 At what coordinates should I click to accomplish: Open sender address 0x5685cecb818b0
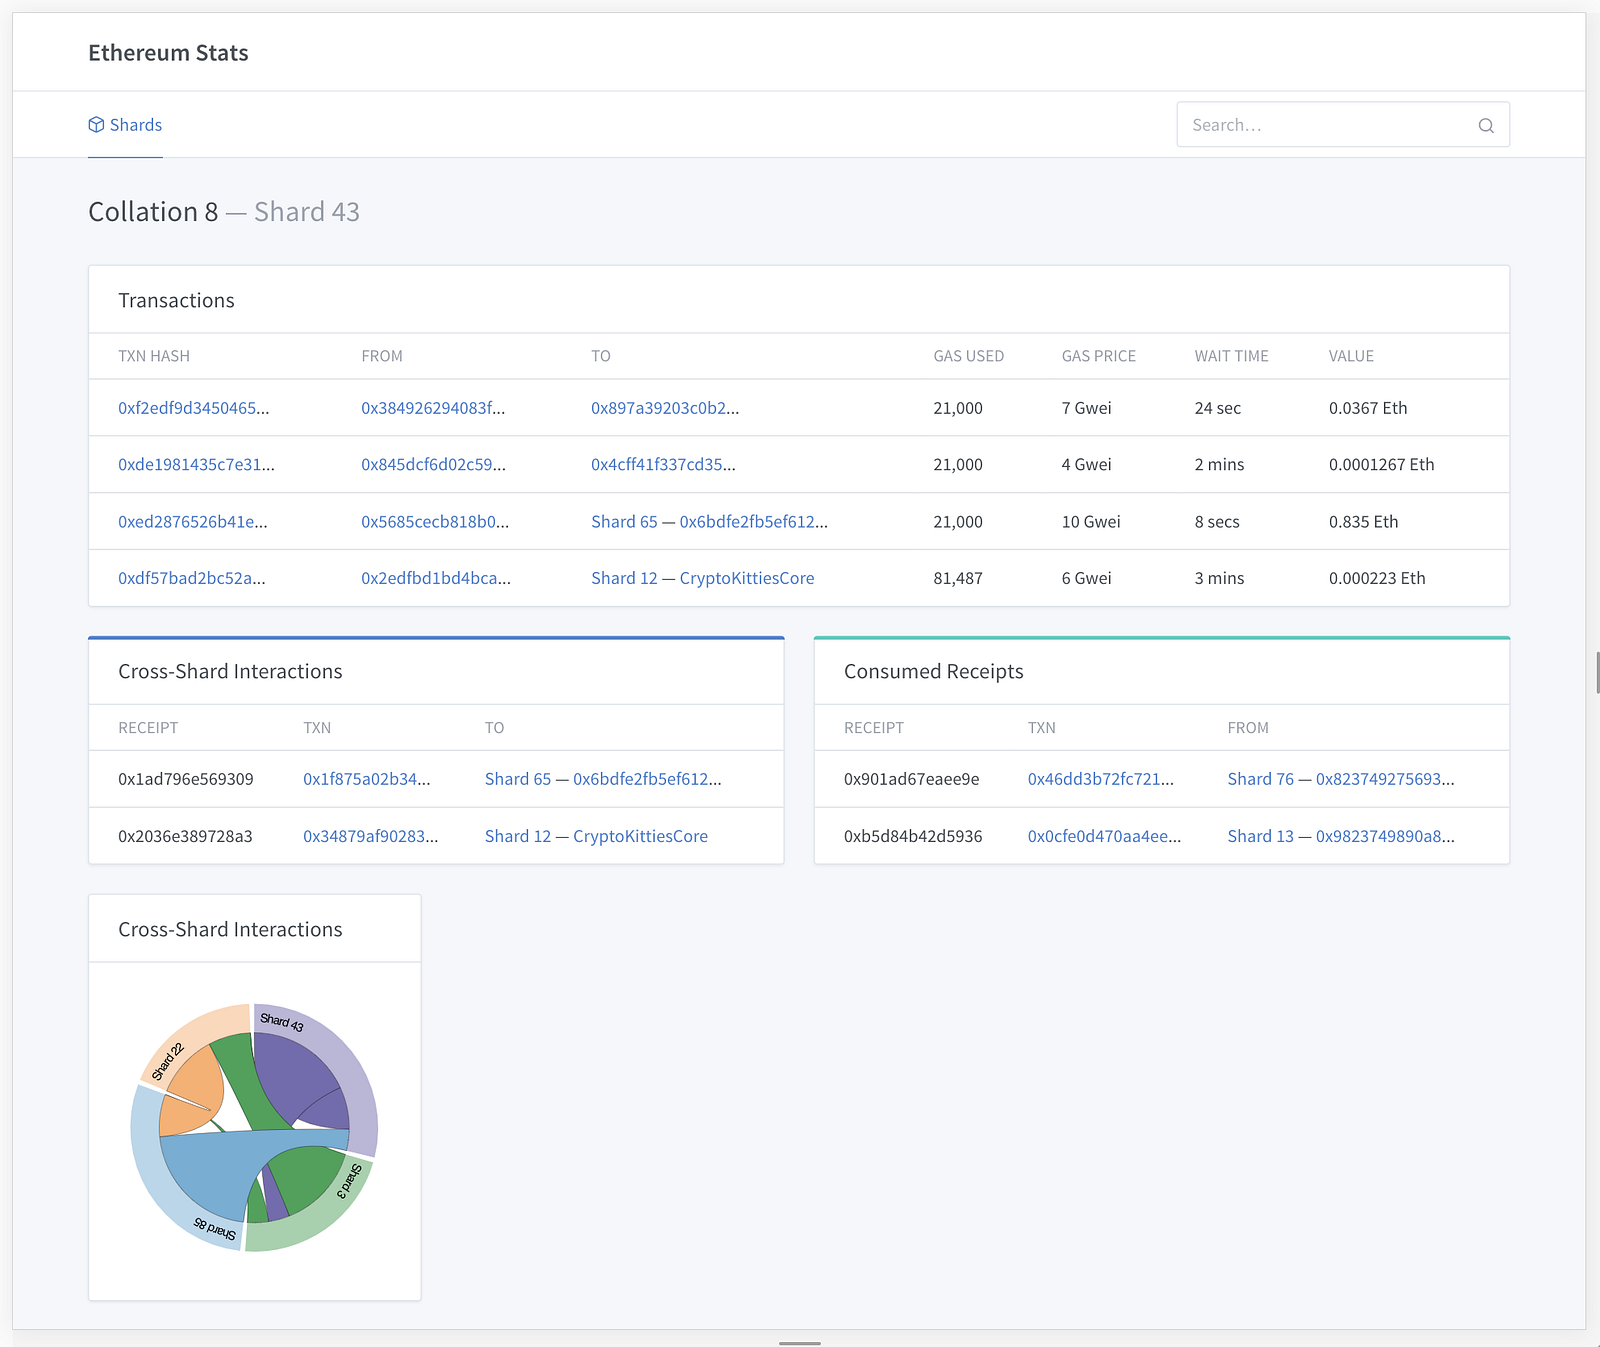(435, 522)
